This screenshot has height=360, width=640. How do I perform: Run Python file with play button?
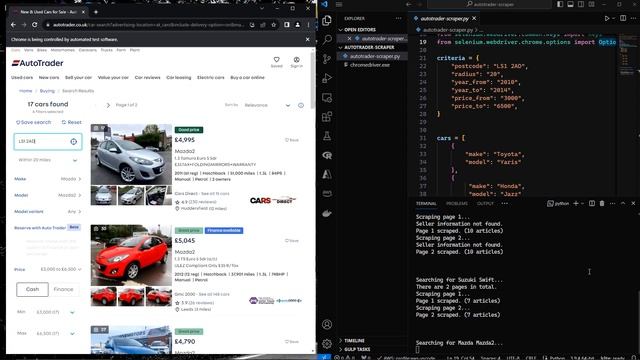coord(607,18)
